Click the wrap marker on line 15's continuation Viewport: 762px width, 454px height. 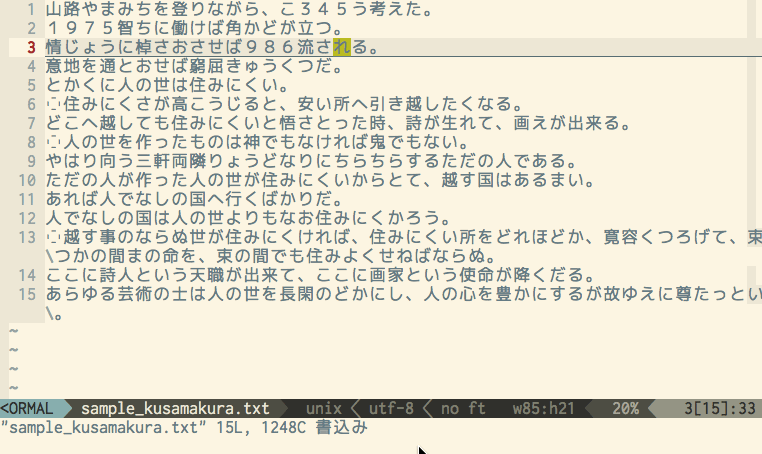pyautogui.click(x=50, y=314)
